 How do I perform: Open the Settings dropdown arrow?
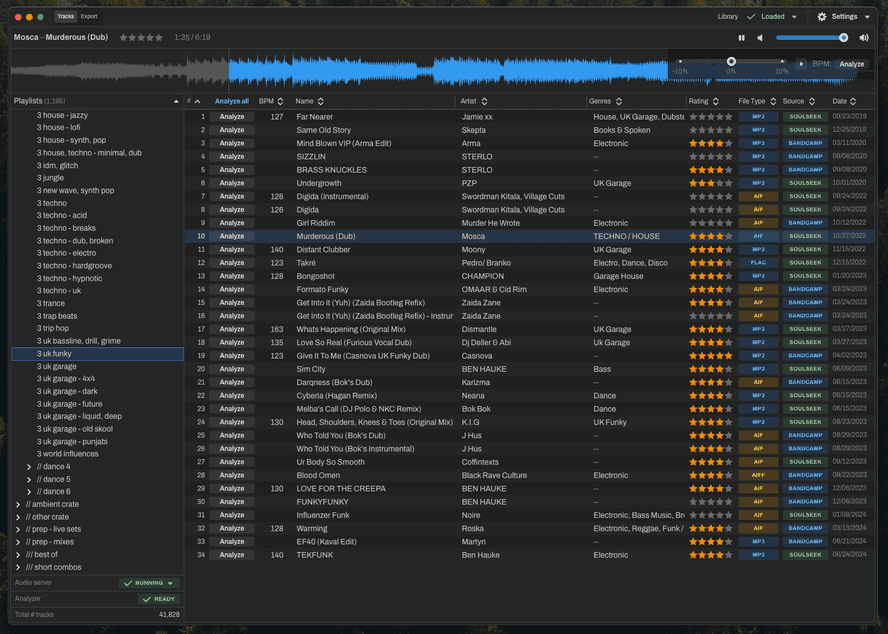[x=867, y=17]
